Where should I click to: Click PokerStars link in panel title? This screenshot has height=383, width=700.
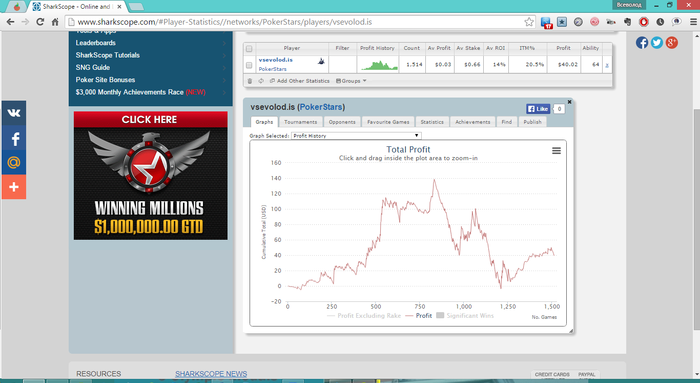pos(321,107)
